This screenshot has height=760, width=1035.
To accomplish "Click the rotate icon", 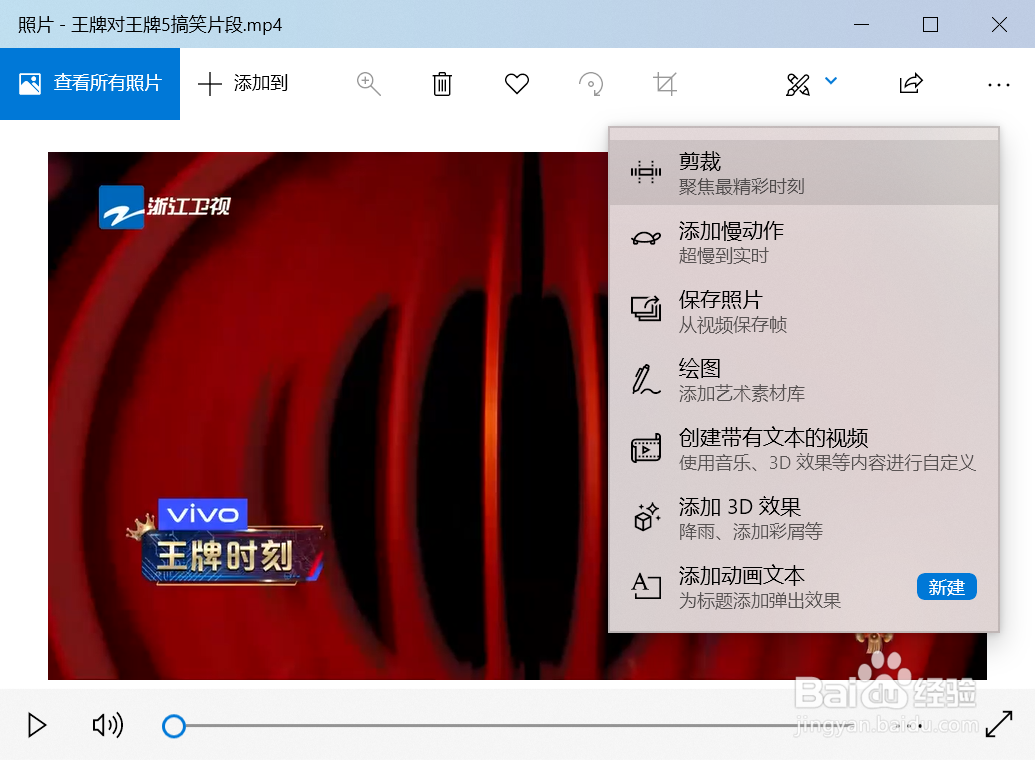I will (x=591, y=84).
